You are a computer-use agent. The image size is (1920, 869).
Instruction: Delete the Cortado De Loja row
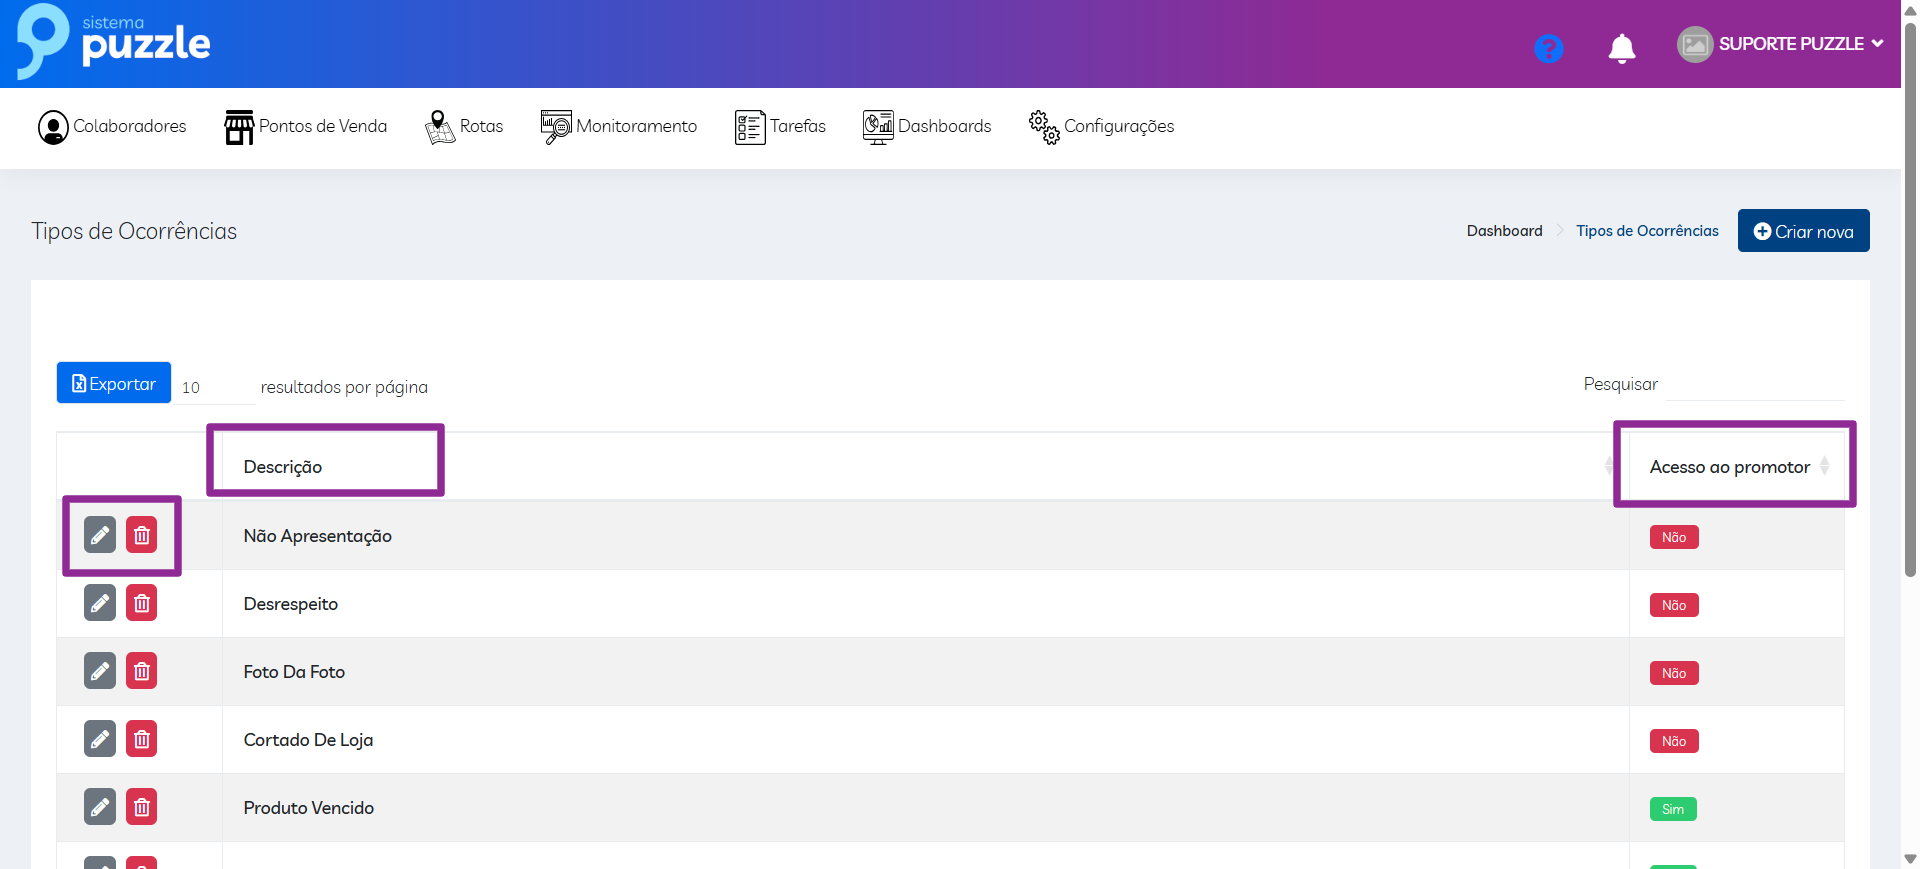[142, 739]
